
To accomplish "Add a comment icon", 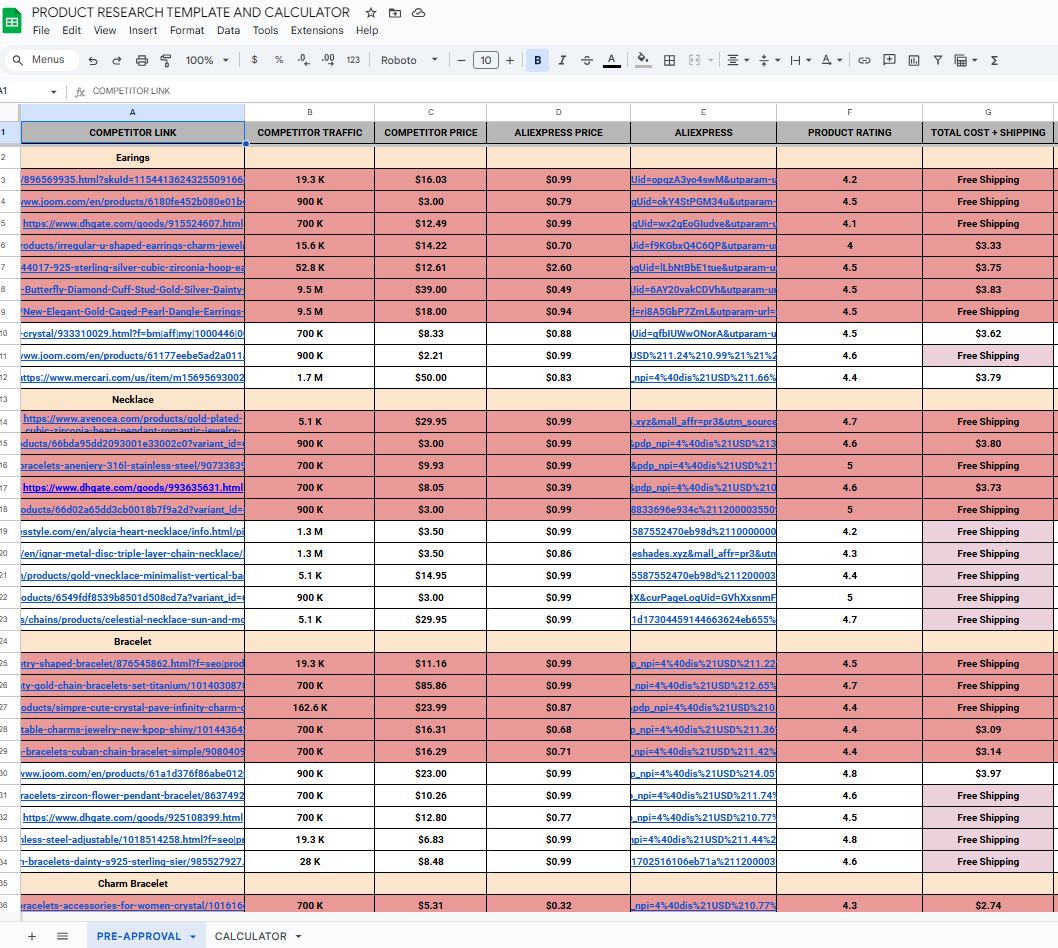I will [x=889, y=60].
